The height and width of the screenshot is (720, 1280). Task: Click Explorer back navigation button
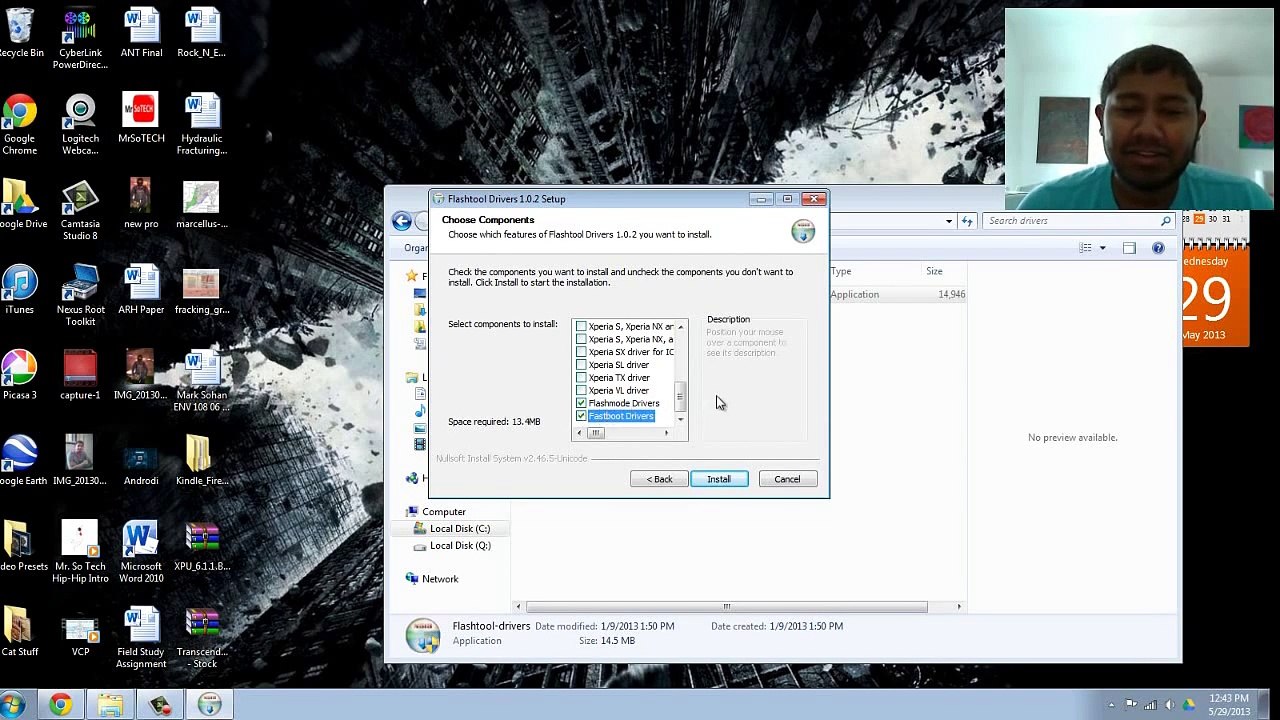(x=402, y=221)
